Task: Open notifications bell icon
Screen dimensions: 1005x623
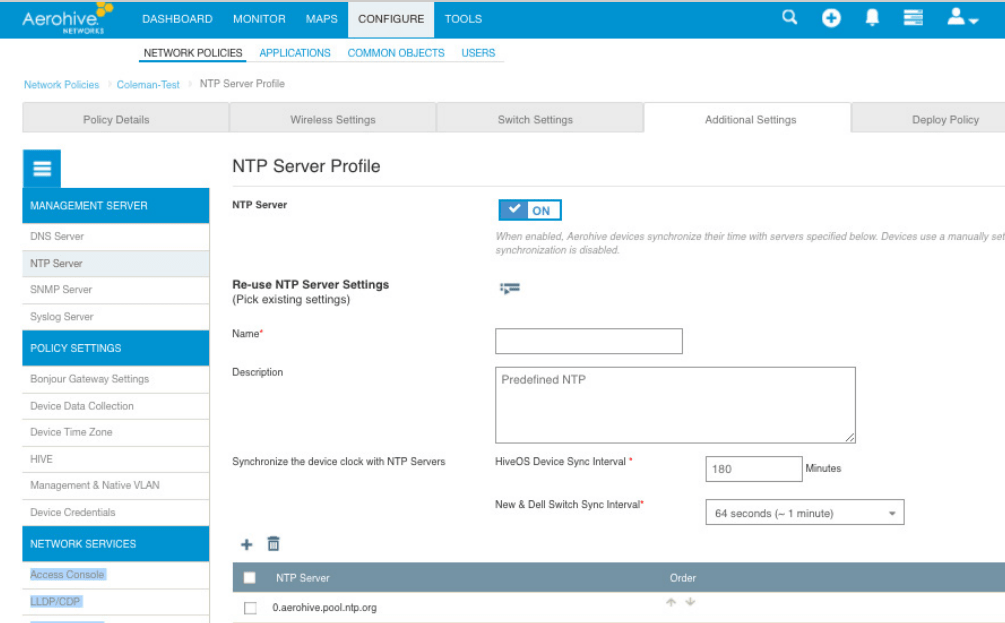Action: [x=872, y=18]
